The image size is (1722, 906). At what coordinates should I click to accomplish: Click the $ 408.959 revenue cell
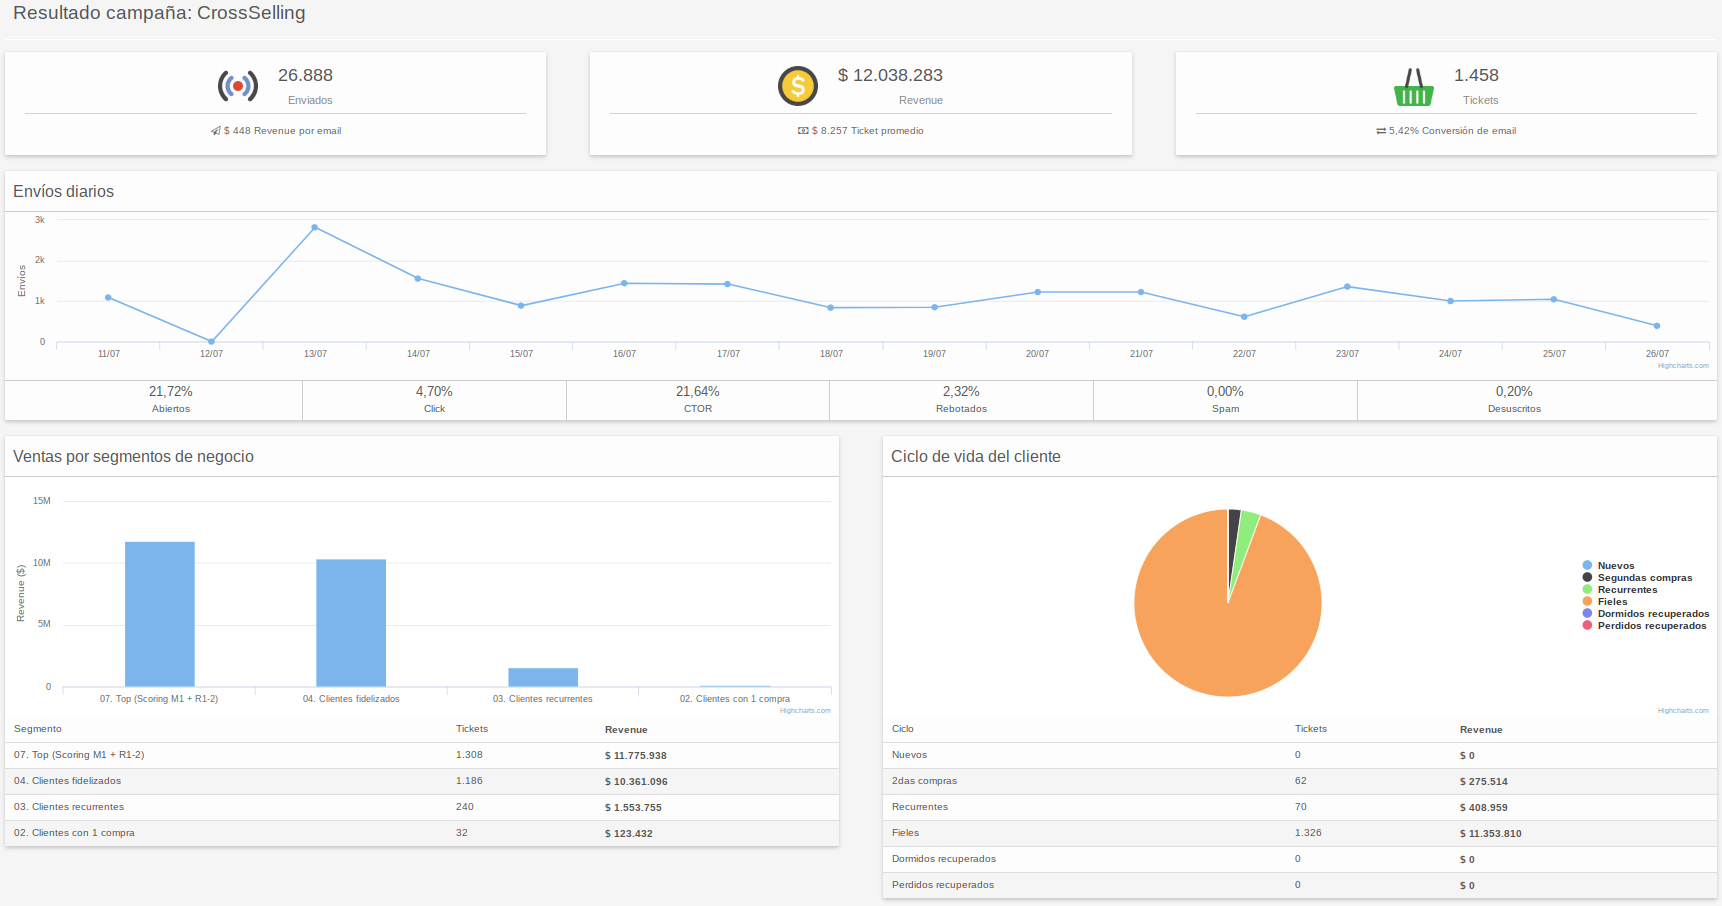1483,808
